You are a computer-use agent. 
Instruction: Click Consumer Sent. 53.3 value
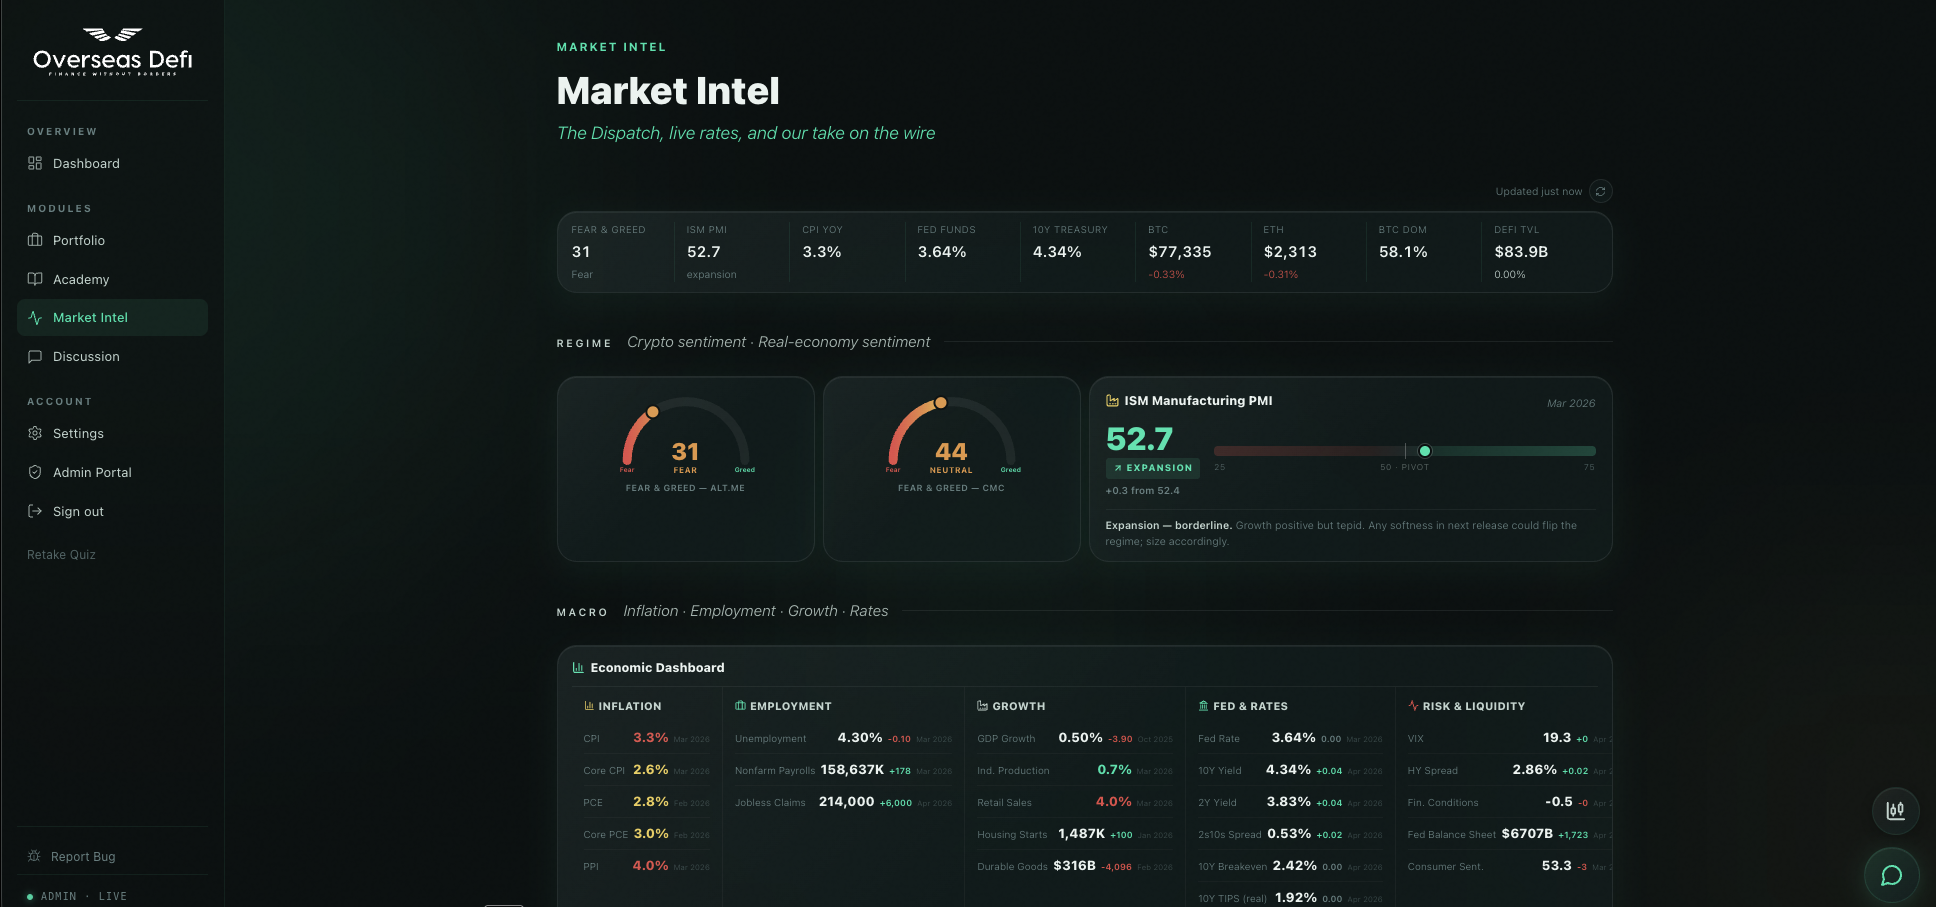coord(1557,866)
